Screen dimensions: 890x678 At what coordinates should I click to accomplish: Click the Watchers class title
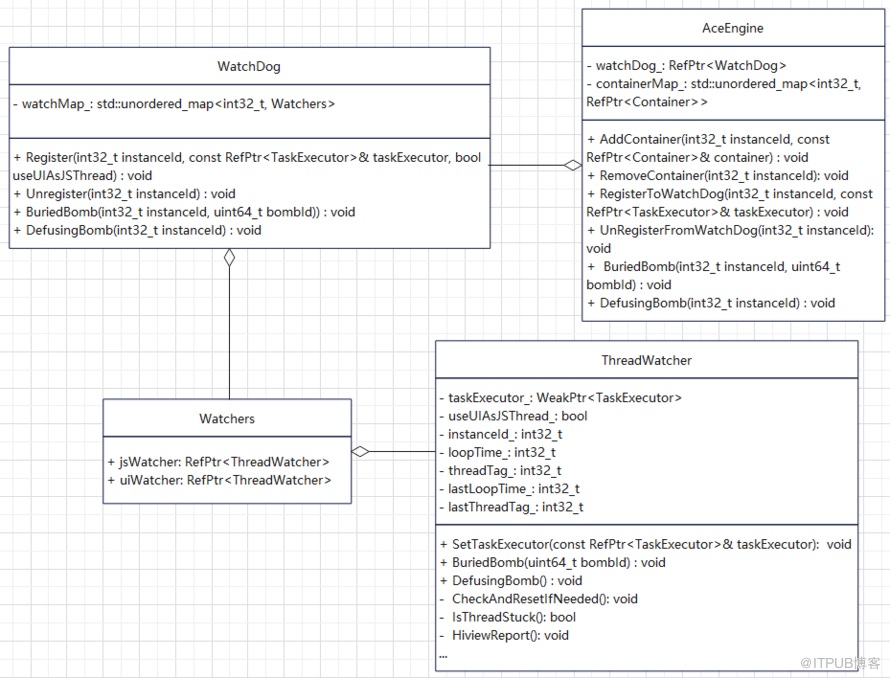pyautogui.click(x=227, y=418)
